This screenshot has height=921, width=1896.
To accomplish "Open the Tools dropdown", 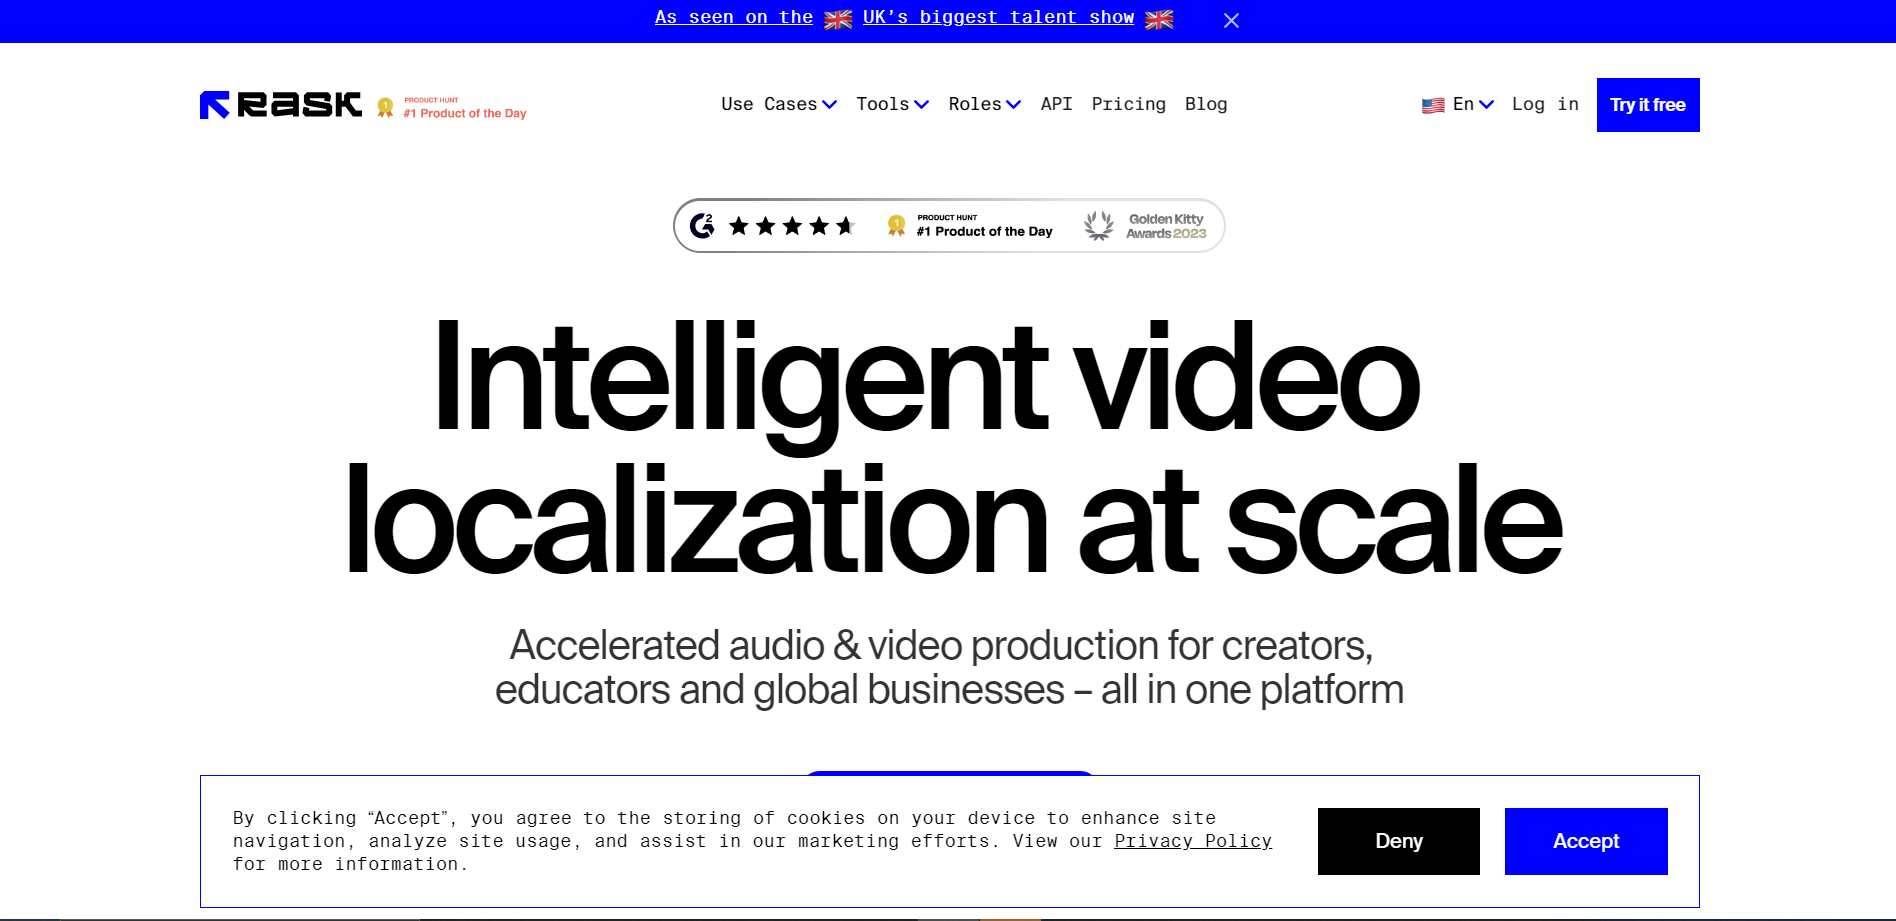I will 891,104.
